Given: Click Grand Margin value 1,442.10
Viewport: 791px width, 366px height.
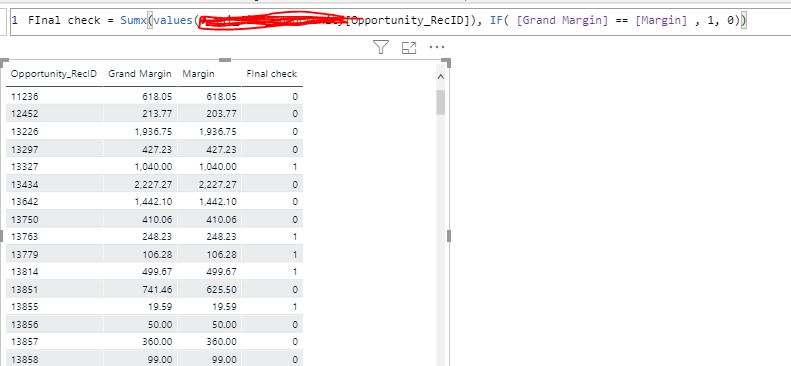Looking at the screenshot, I should [x=153, y=202].
